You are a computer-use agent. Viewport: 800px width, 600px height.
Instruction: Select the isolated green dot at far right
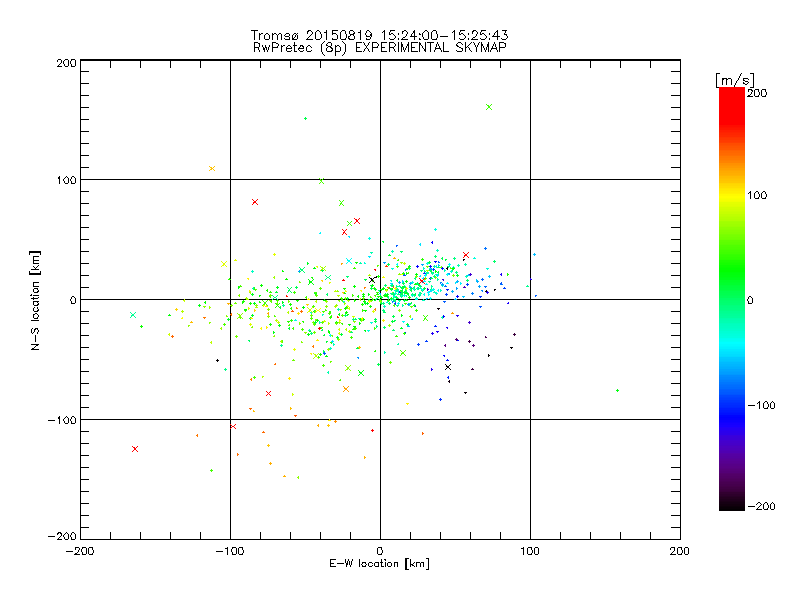[618, 390]
